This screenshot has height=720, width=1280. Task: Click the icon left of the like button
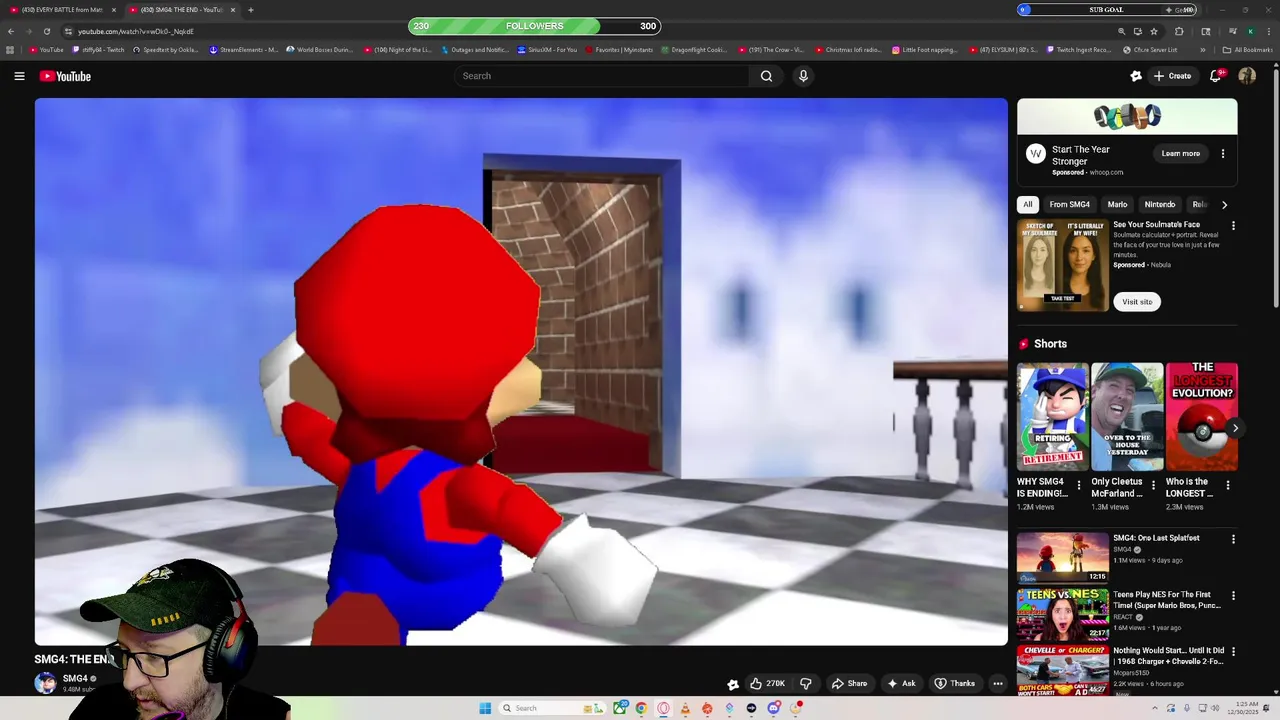pyautogui.click(x=733, y=684)
